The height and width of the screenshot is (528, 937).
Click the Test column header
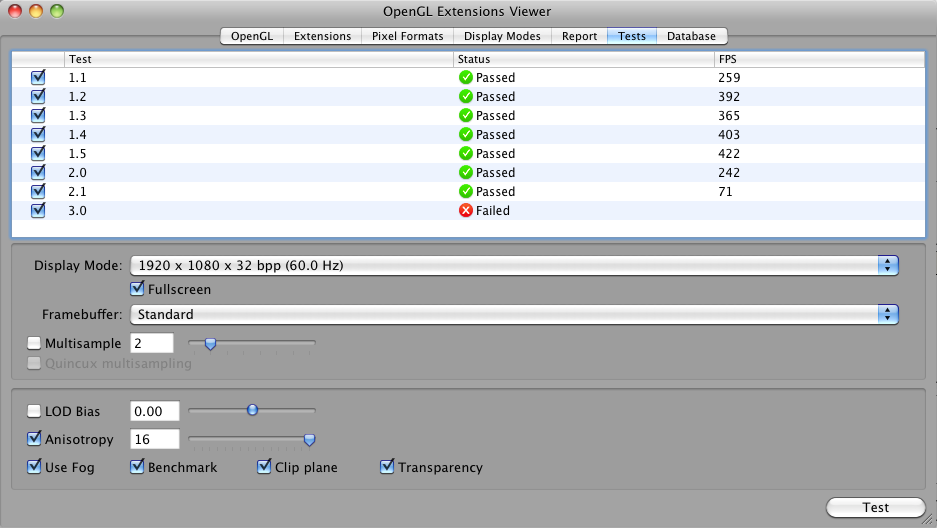tap(259, 59)
